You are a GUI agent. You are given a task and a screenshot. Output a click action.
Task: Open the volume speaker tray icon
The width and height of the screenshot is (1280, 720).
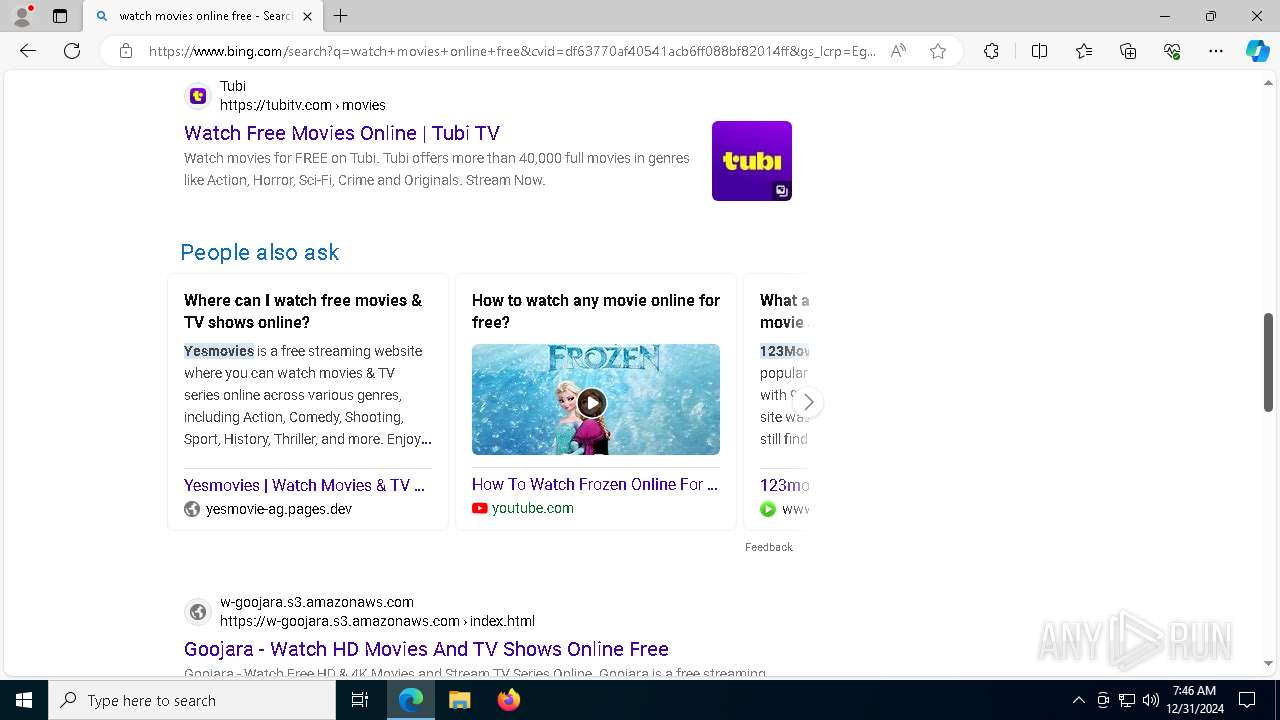point(1150,700)
